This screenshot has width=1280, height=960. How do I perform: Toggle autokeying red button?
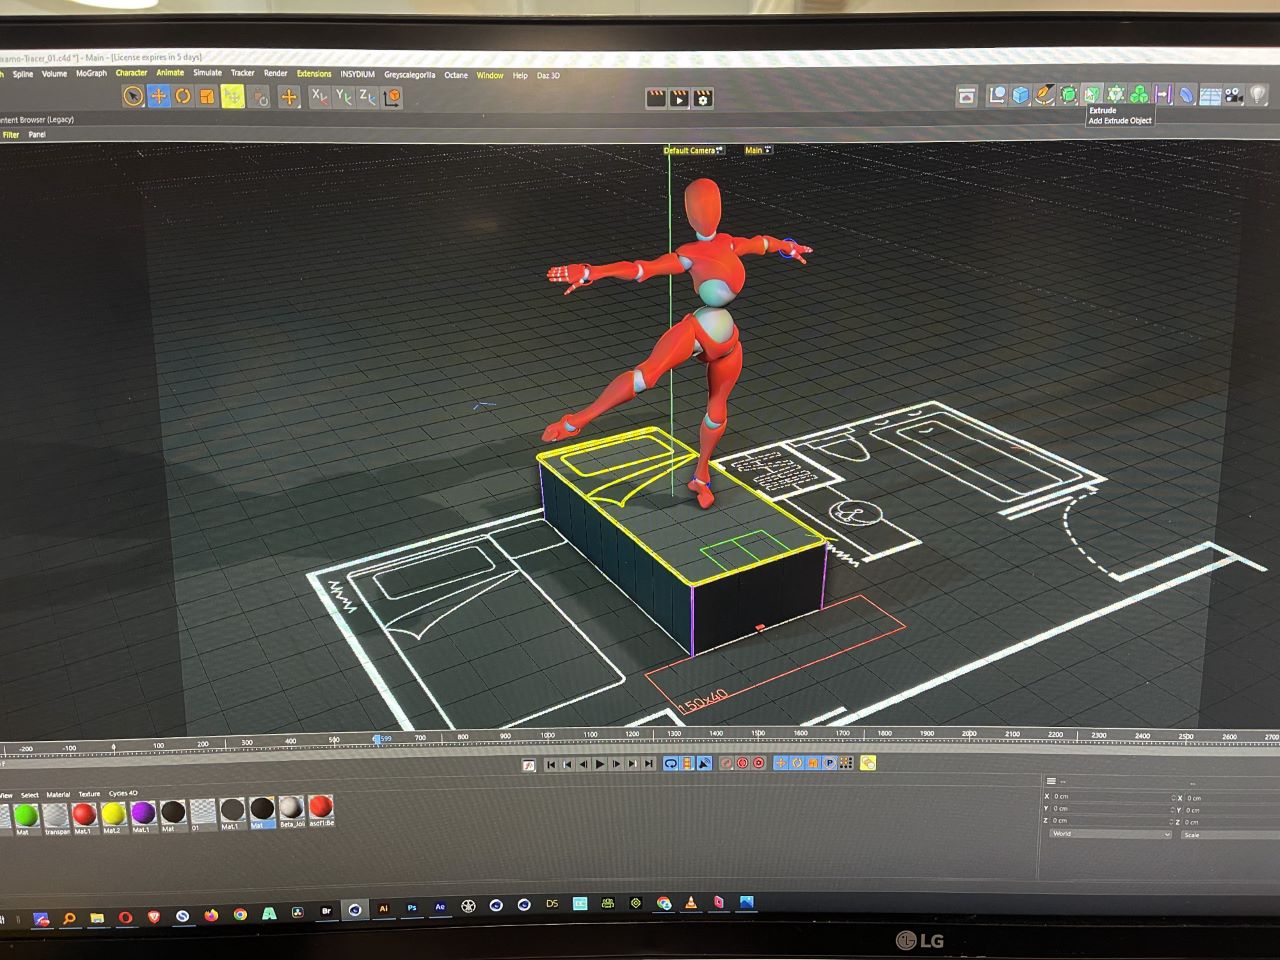[743, 763]
